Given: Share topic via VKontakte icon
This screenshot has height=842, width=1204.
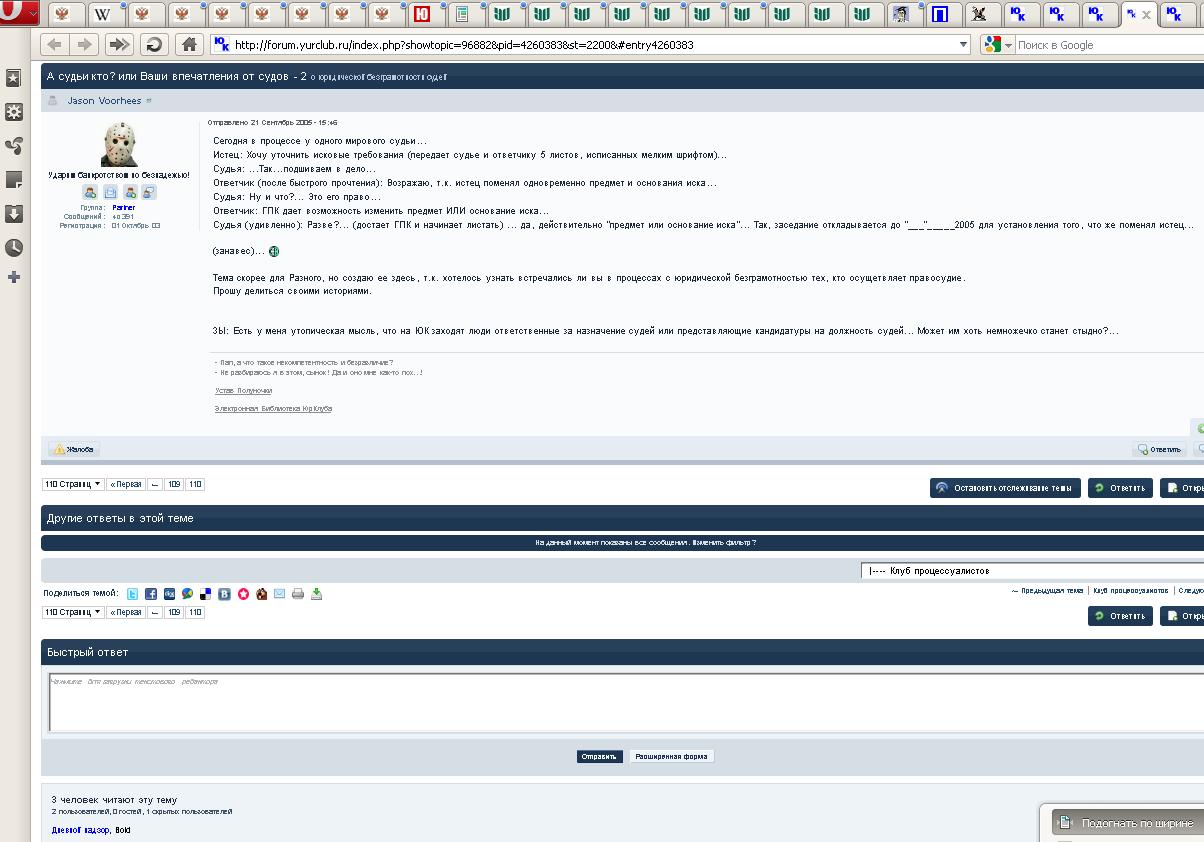Looking at the screenshot, I should [x=224, y=593].
